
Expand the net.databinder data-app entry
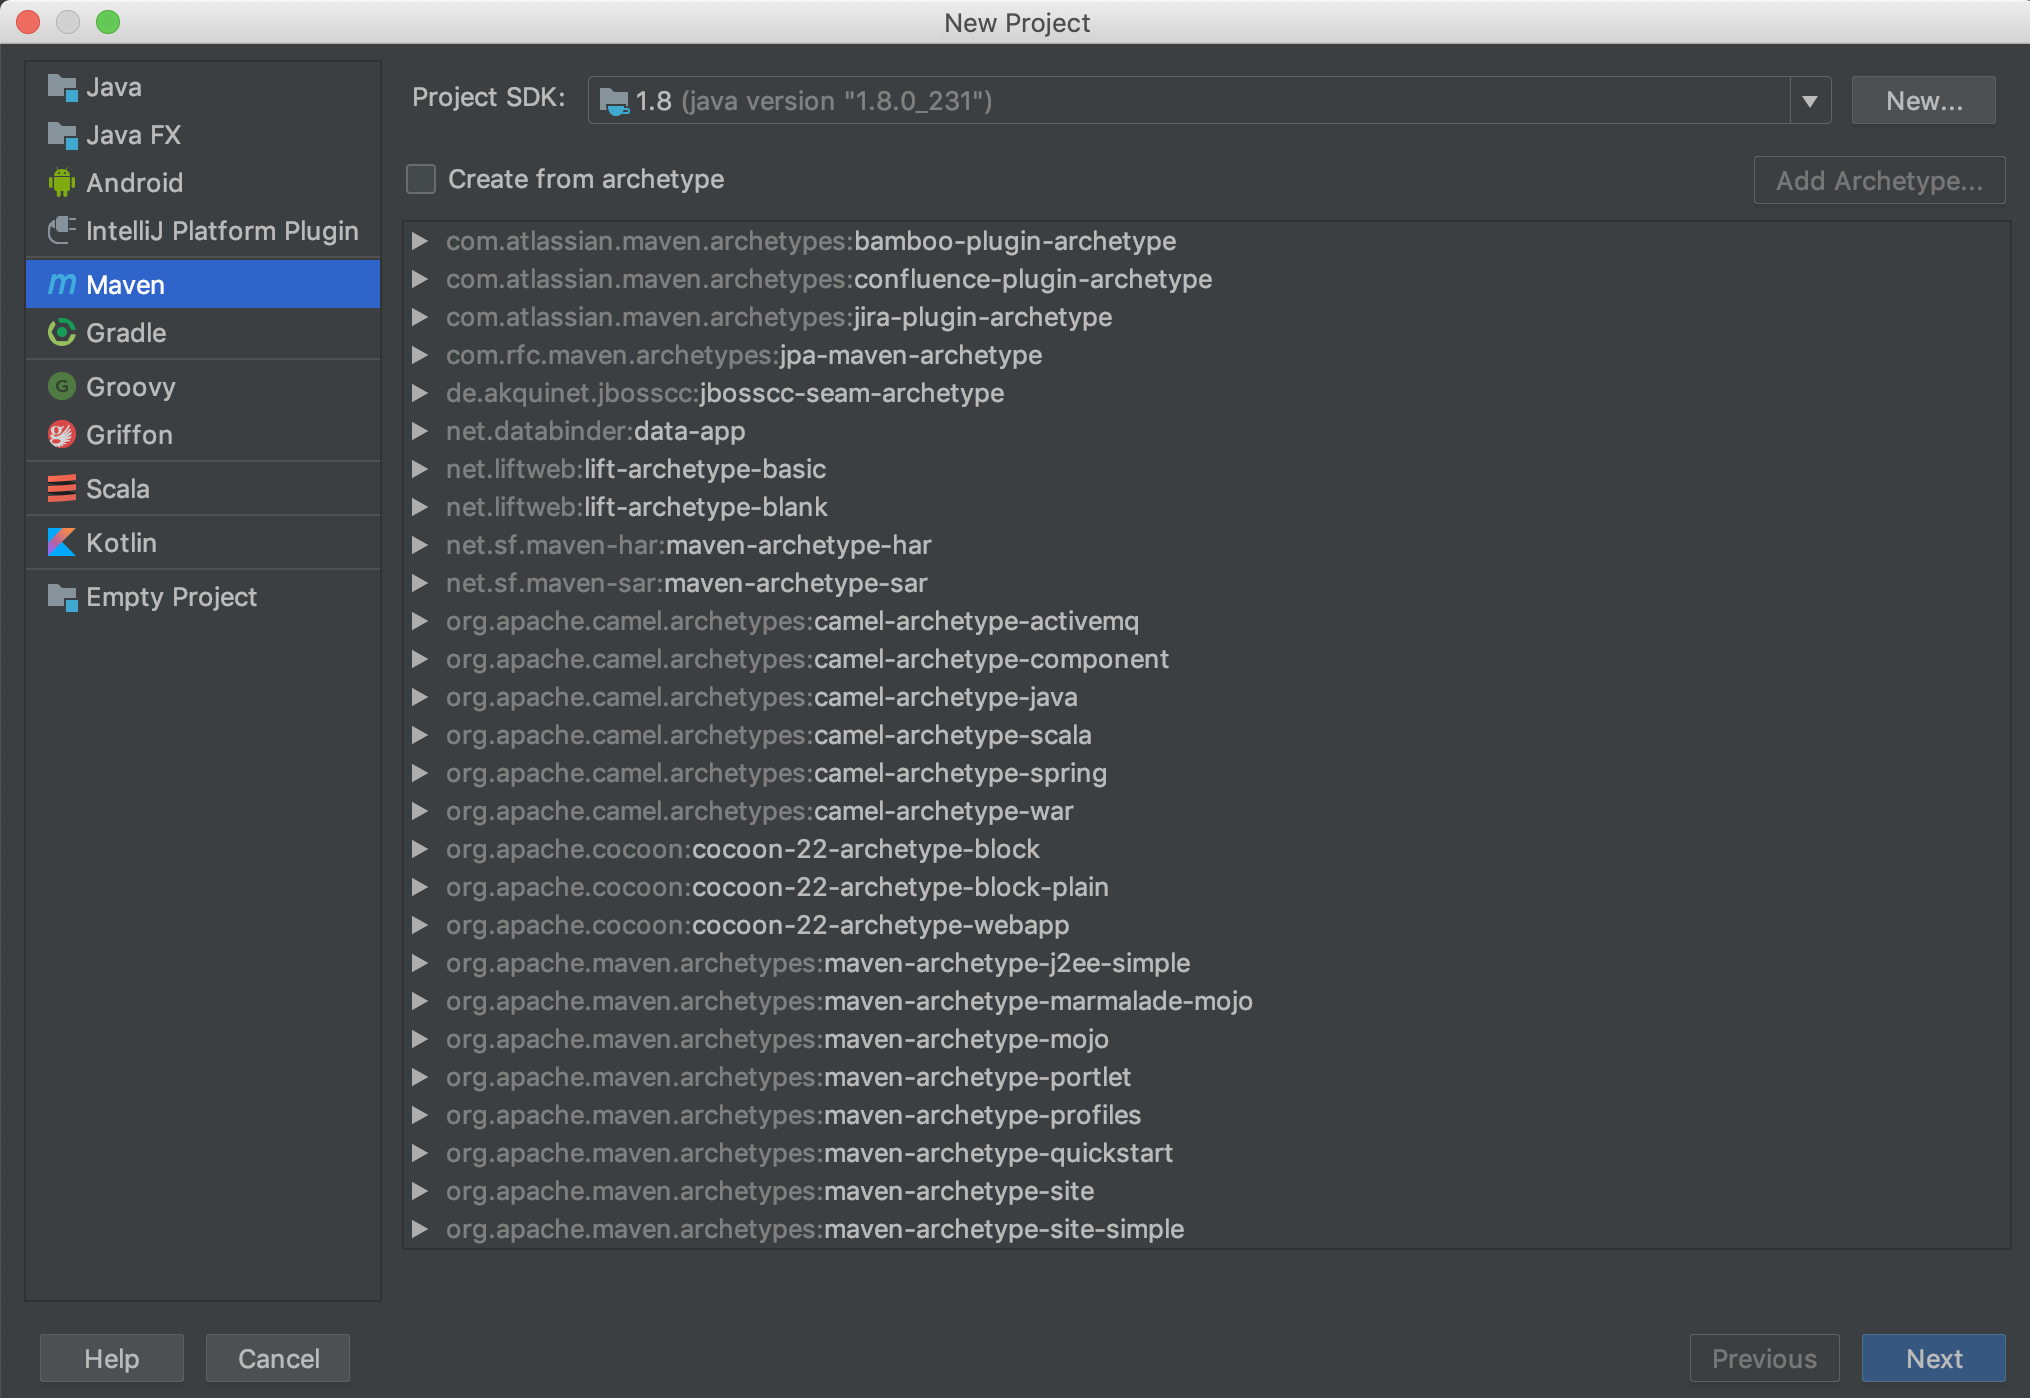click(x=420, y=431)
